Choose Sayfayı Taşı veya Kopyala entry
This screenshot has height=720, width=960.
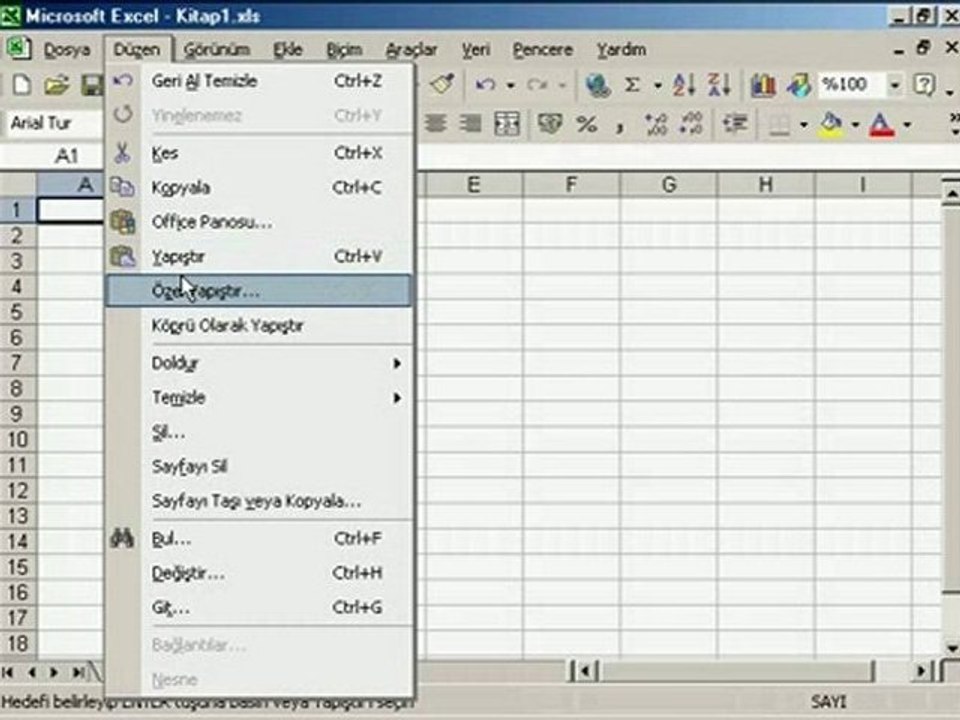click(x=258, y=501)
